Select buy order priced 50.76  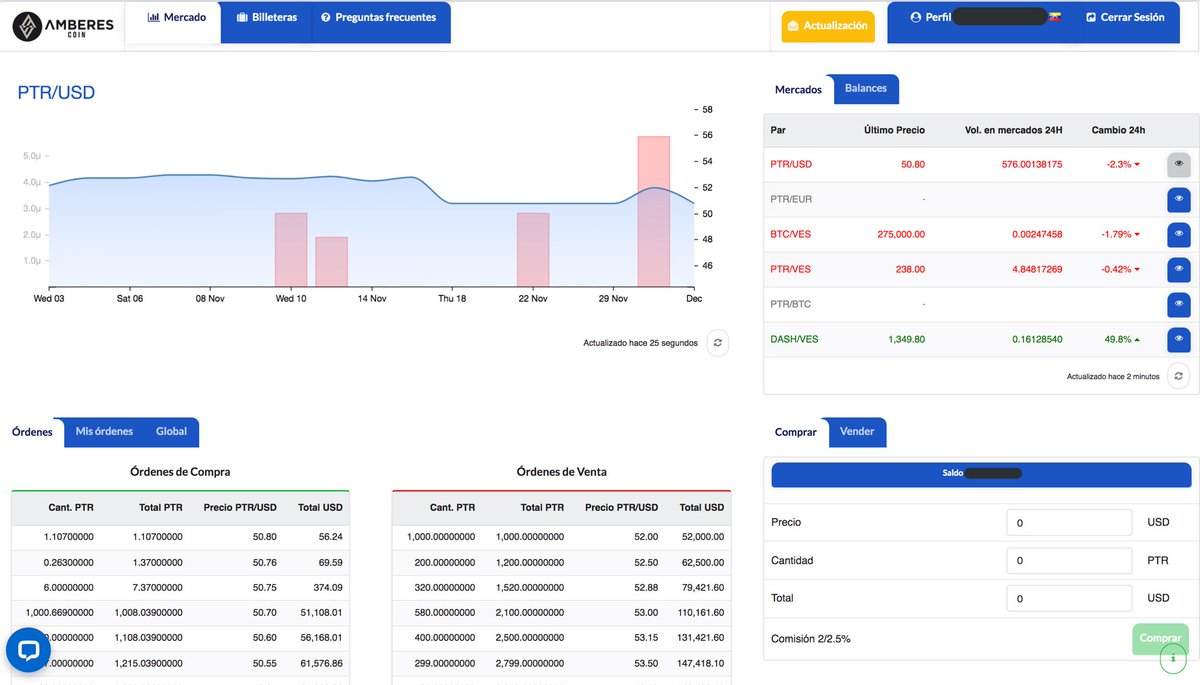click(180, 561)
